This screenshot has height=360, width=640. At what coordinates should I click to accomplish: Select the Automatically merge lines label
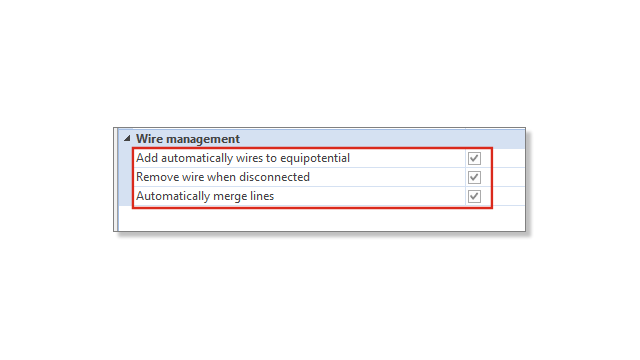205,196
